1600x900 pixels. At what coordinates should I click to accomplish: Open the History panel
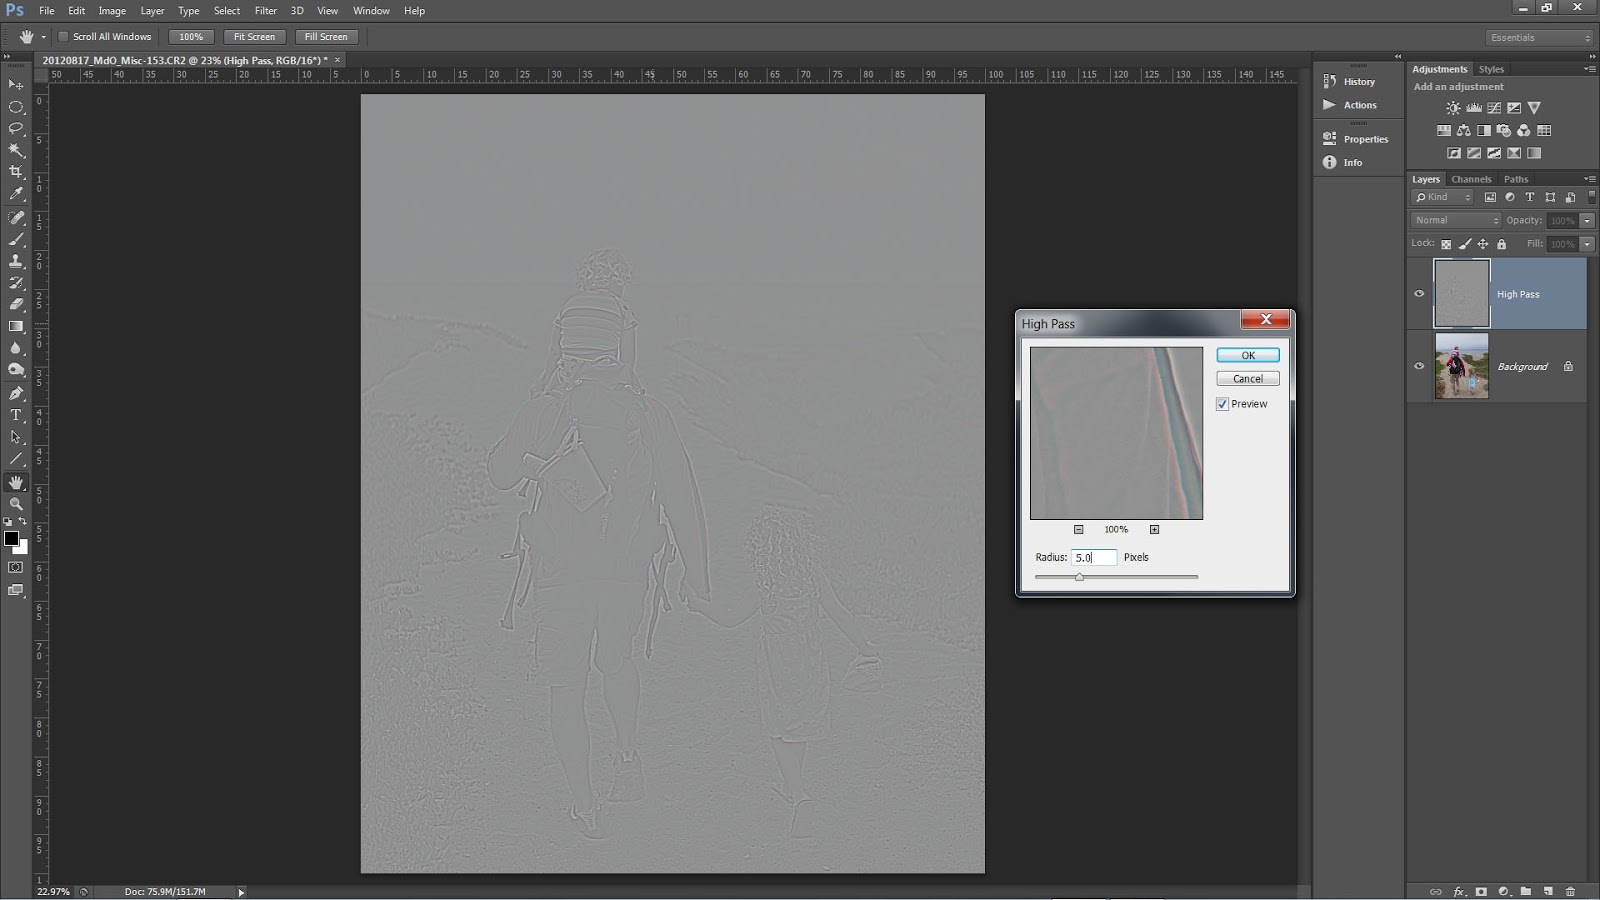(x=1358, y=82)
